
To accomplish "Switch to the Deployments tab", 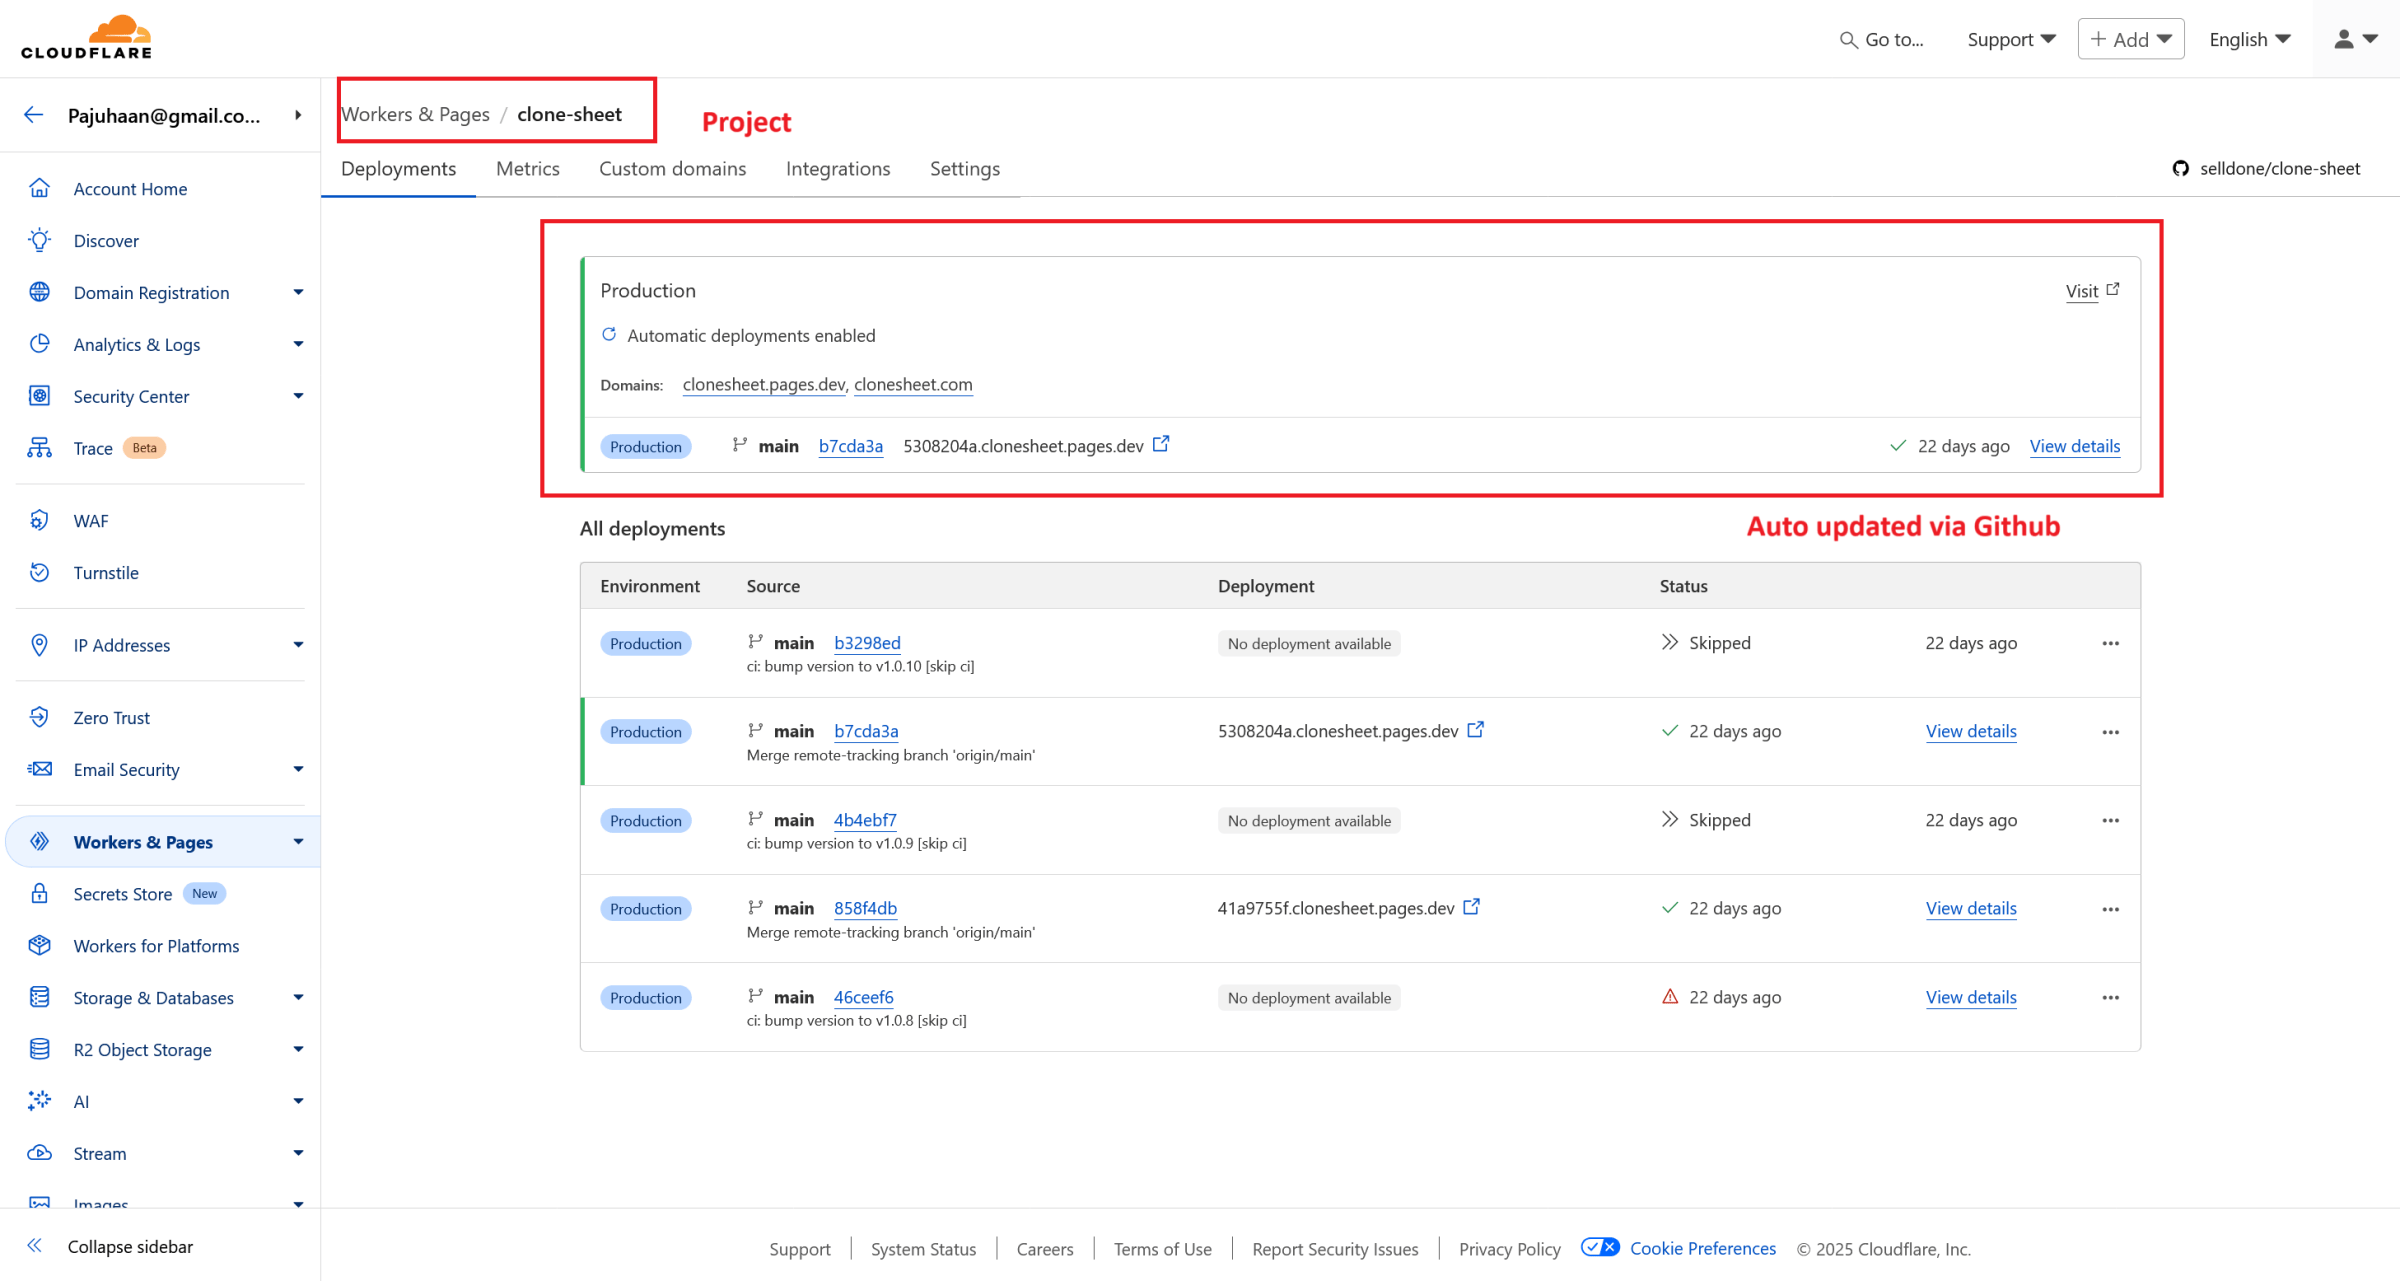I will tap(398, 169).
